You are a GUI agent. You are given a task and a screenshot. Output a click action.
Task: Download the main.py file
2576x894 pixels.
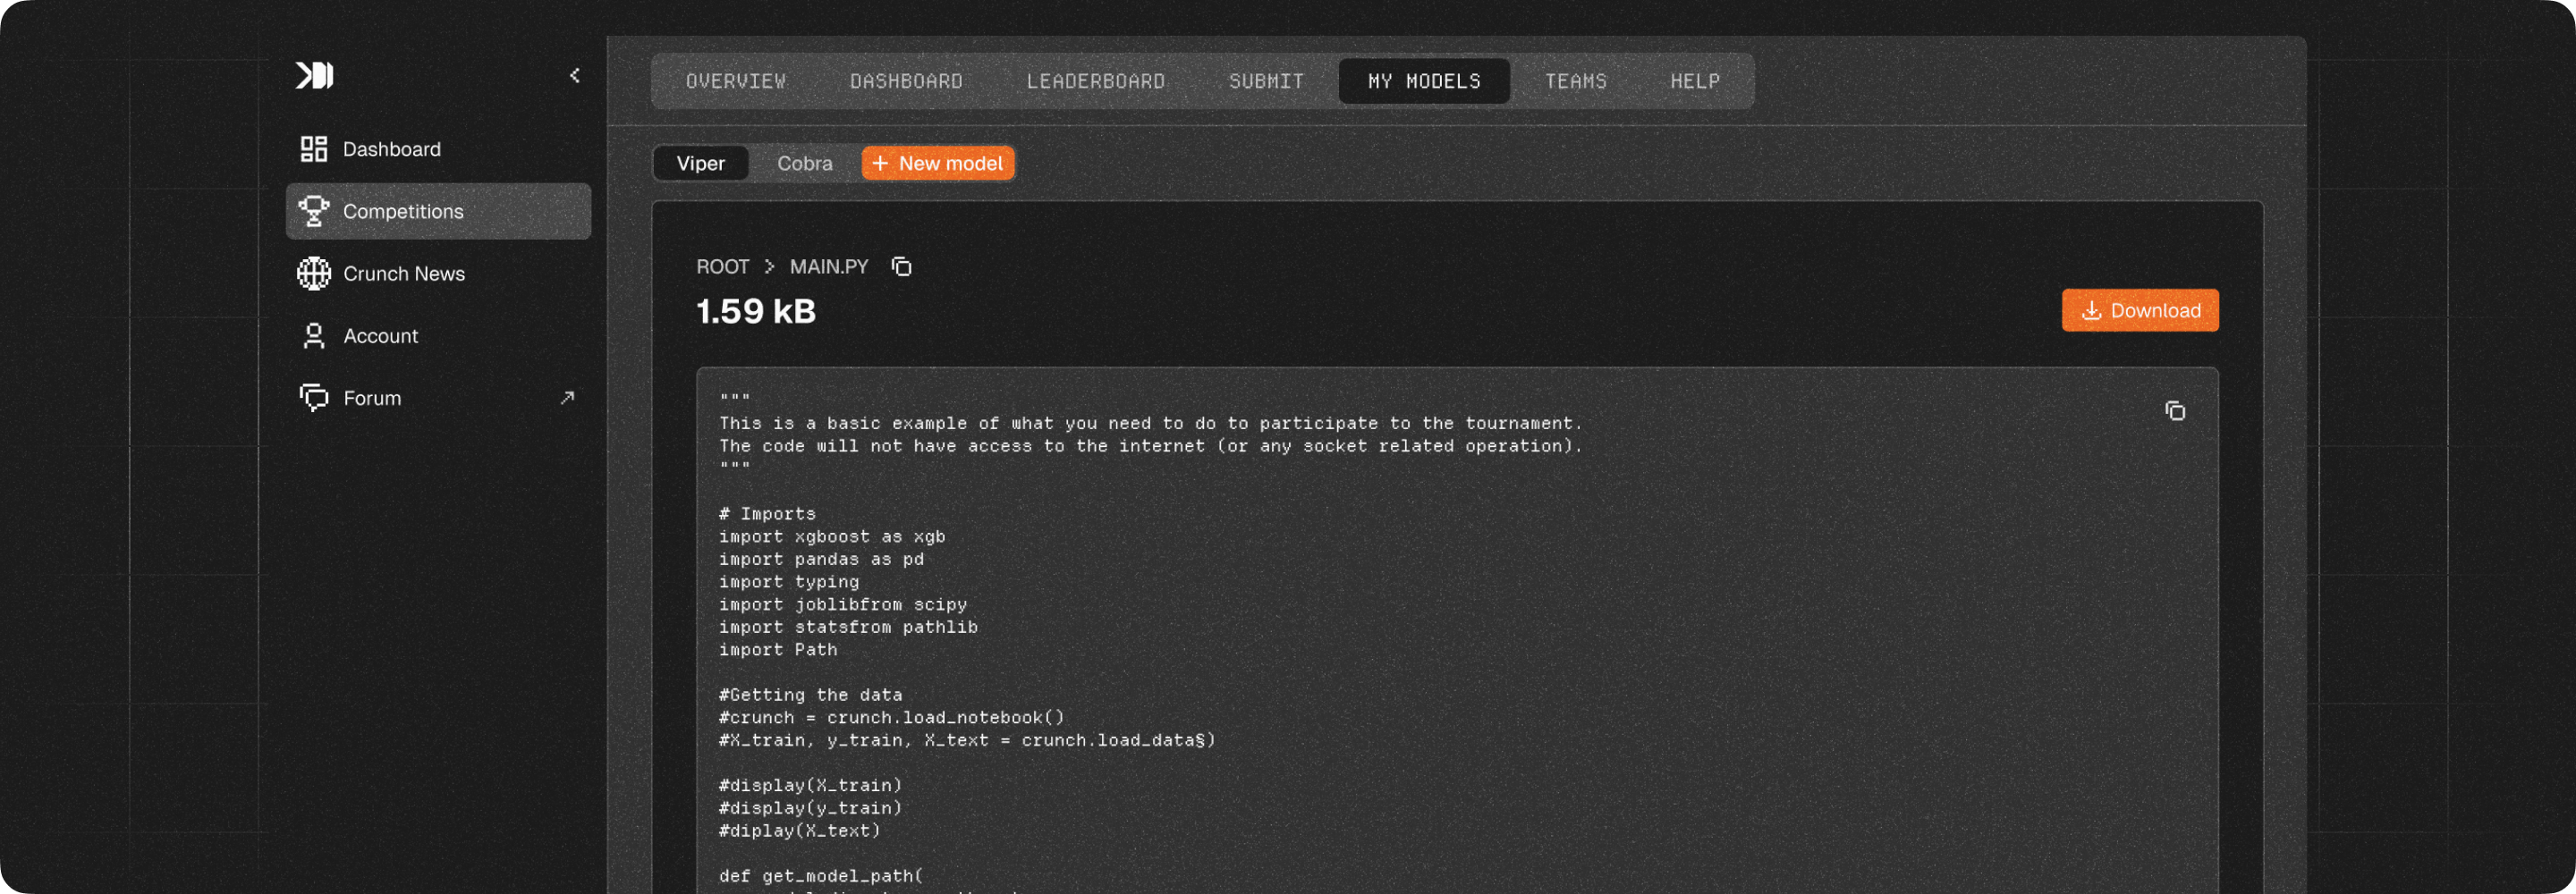[x=2139, y=311]
